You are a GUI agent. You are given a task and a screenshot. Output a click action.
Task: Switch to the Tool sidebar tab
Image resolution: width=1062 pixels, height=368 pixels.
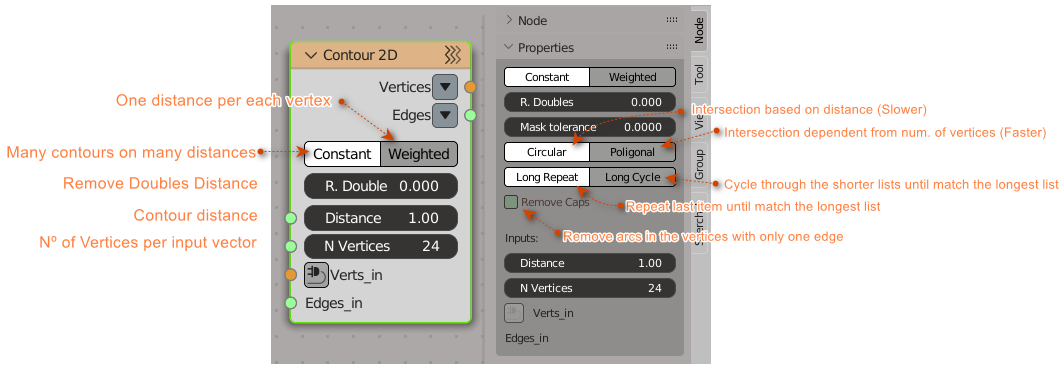(x=698, y=75)
